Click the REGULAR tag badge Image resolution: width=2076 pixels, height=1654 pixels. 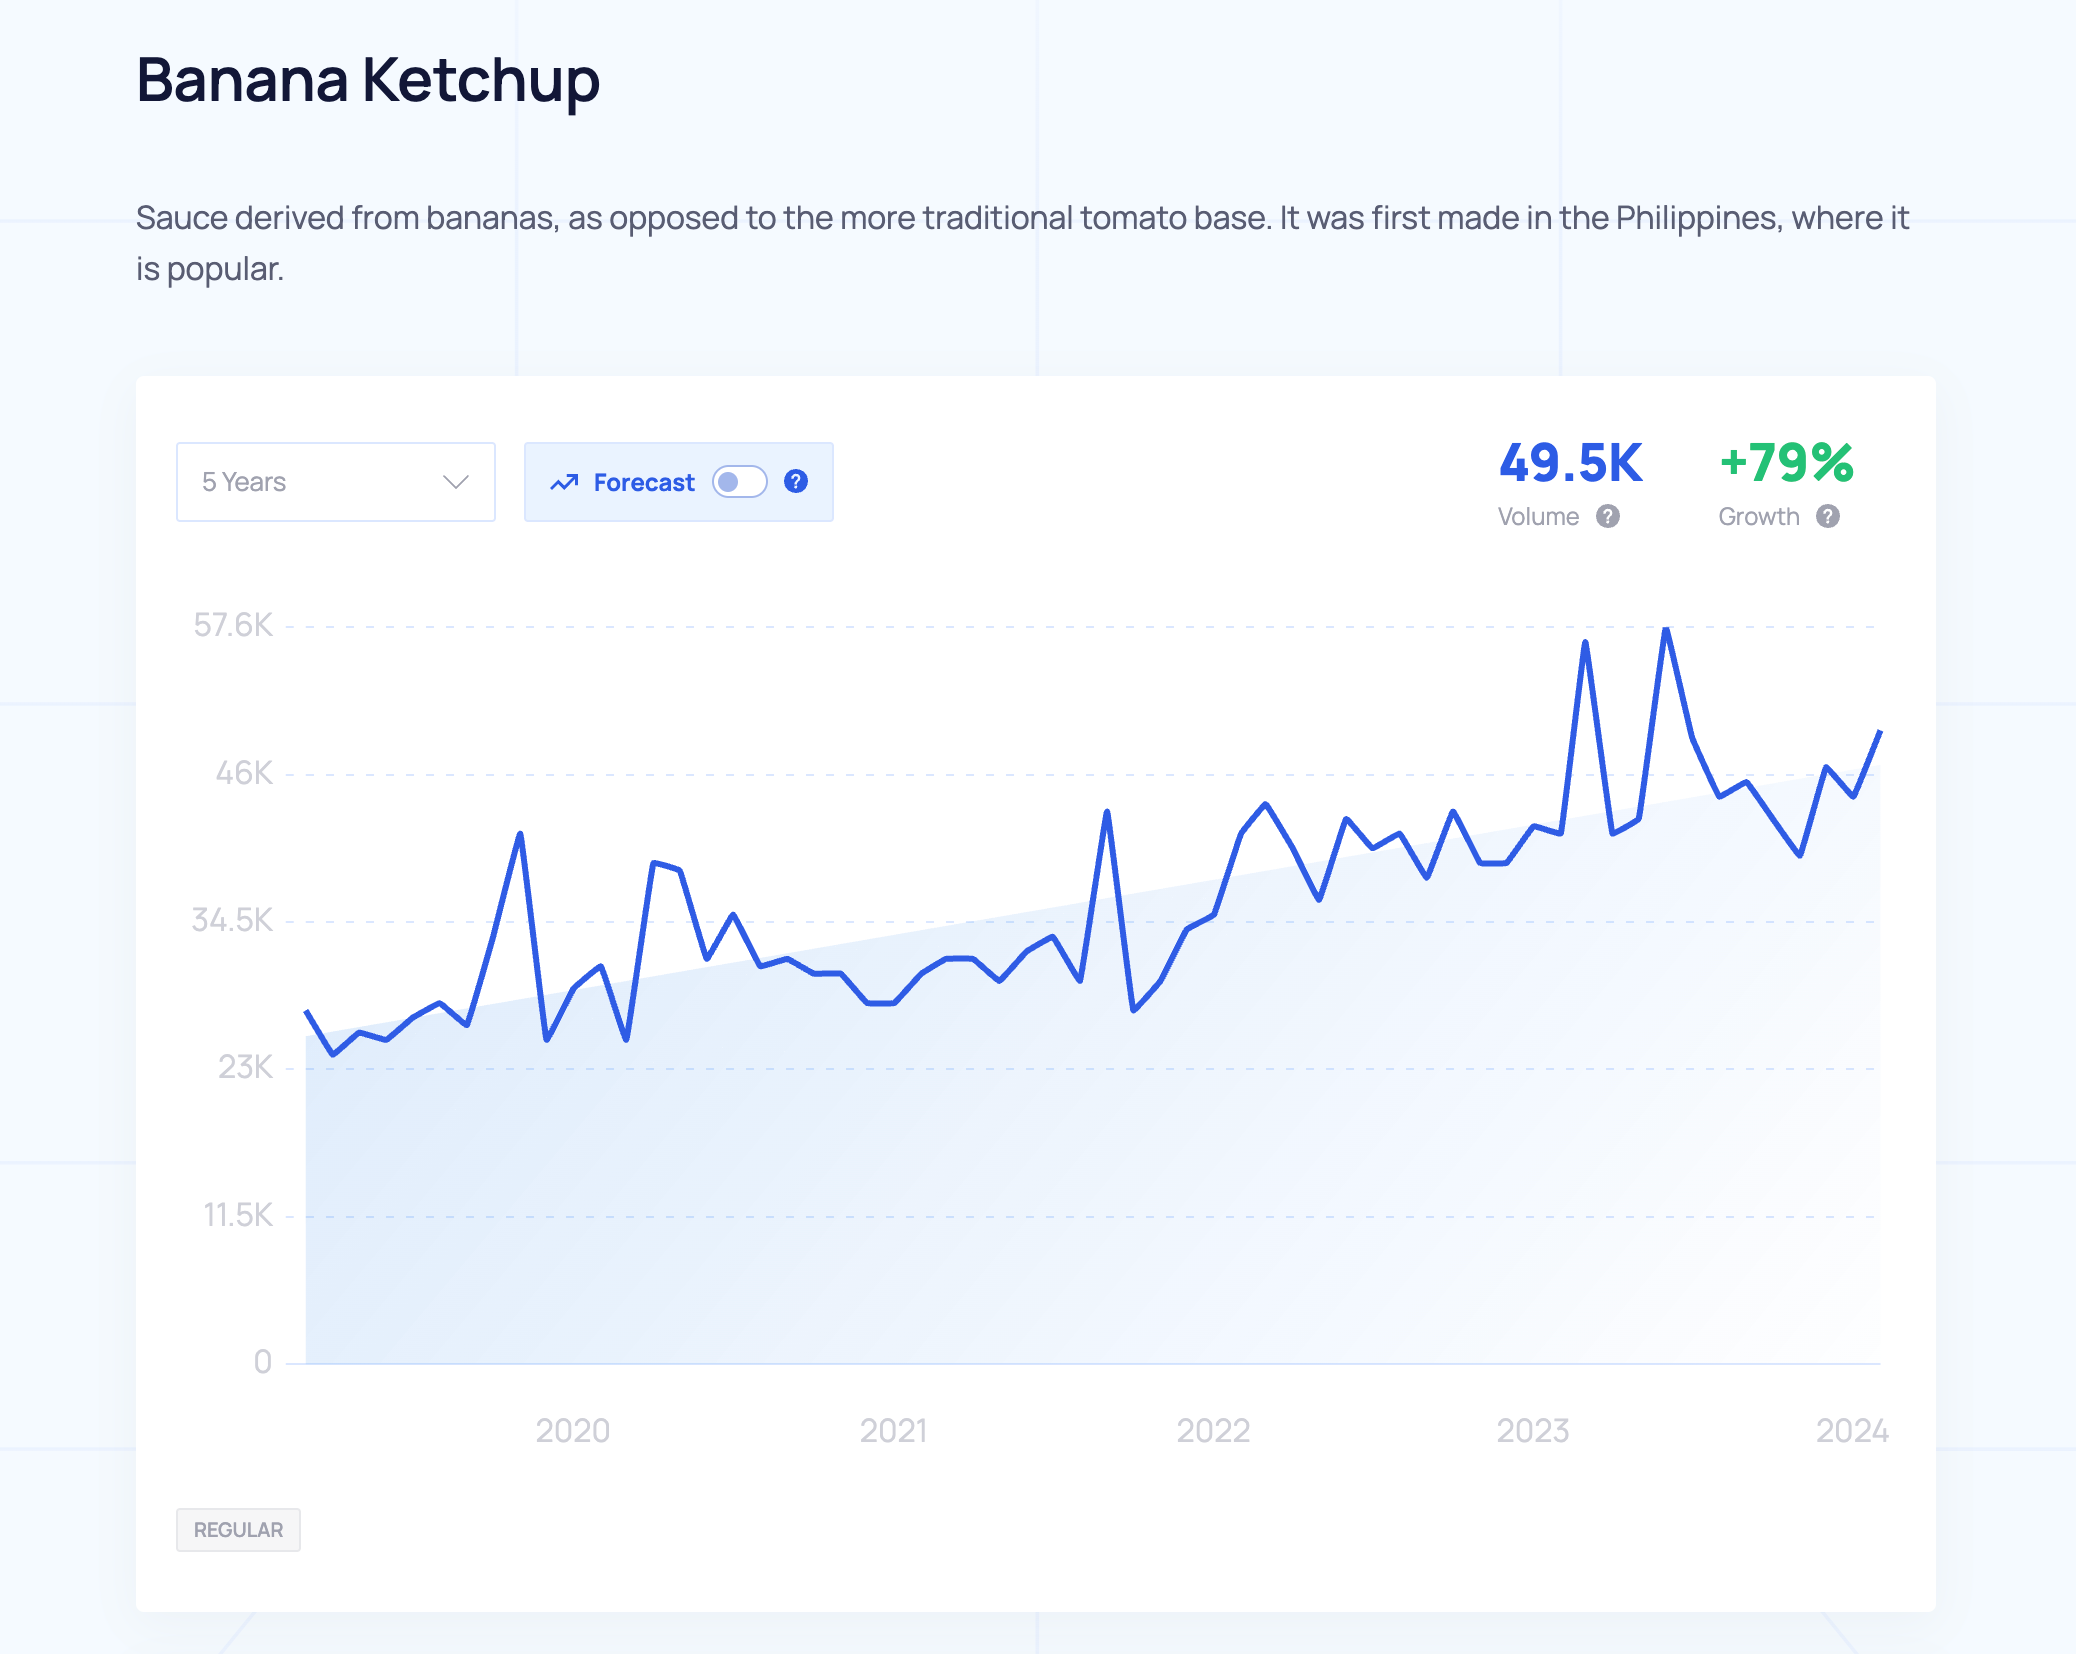coord(238,1530)
